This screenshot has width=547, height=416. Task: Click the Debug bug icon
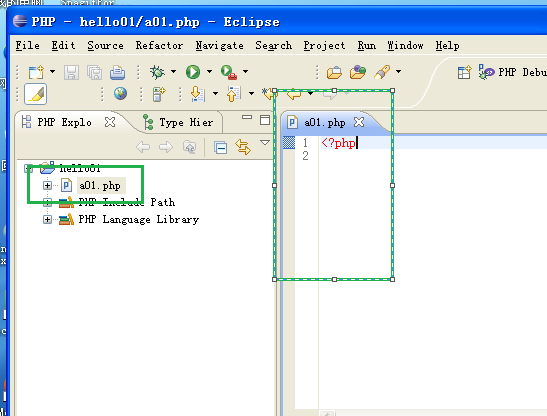(157, 72)
